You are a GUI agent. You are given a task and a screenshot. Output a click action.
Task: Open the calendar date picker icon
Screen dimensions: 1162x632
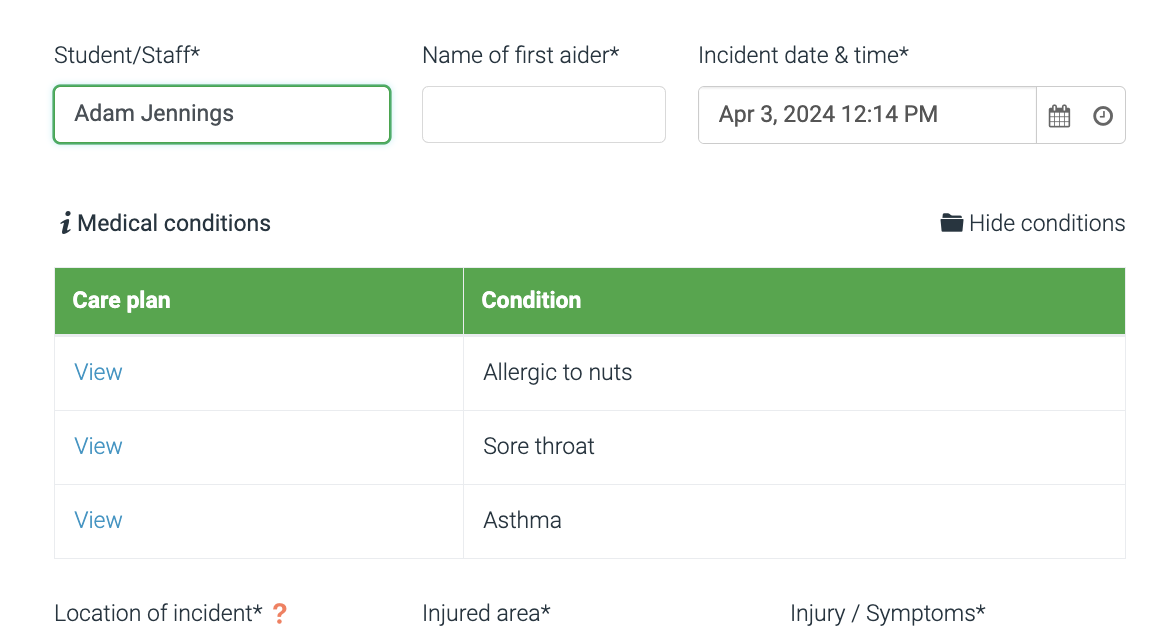(1058, 114)
